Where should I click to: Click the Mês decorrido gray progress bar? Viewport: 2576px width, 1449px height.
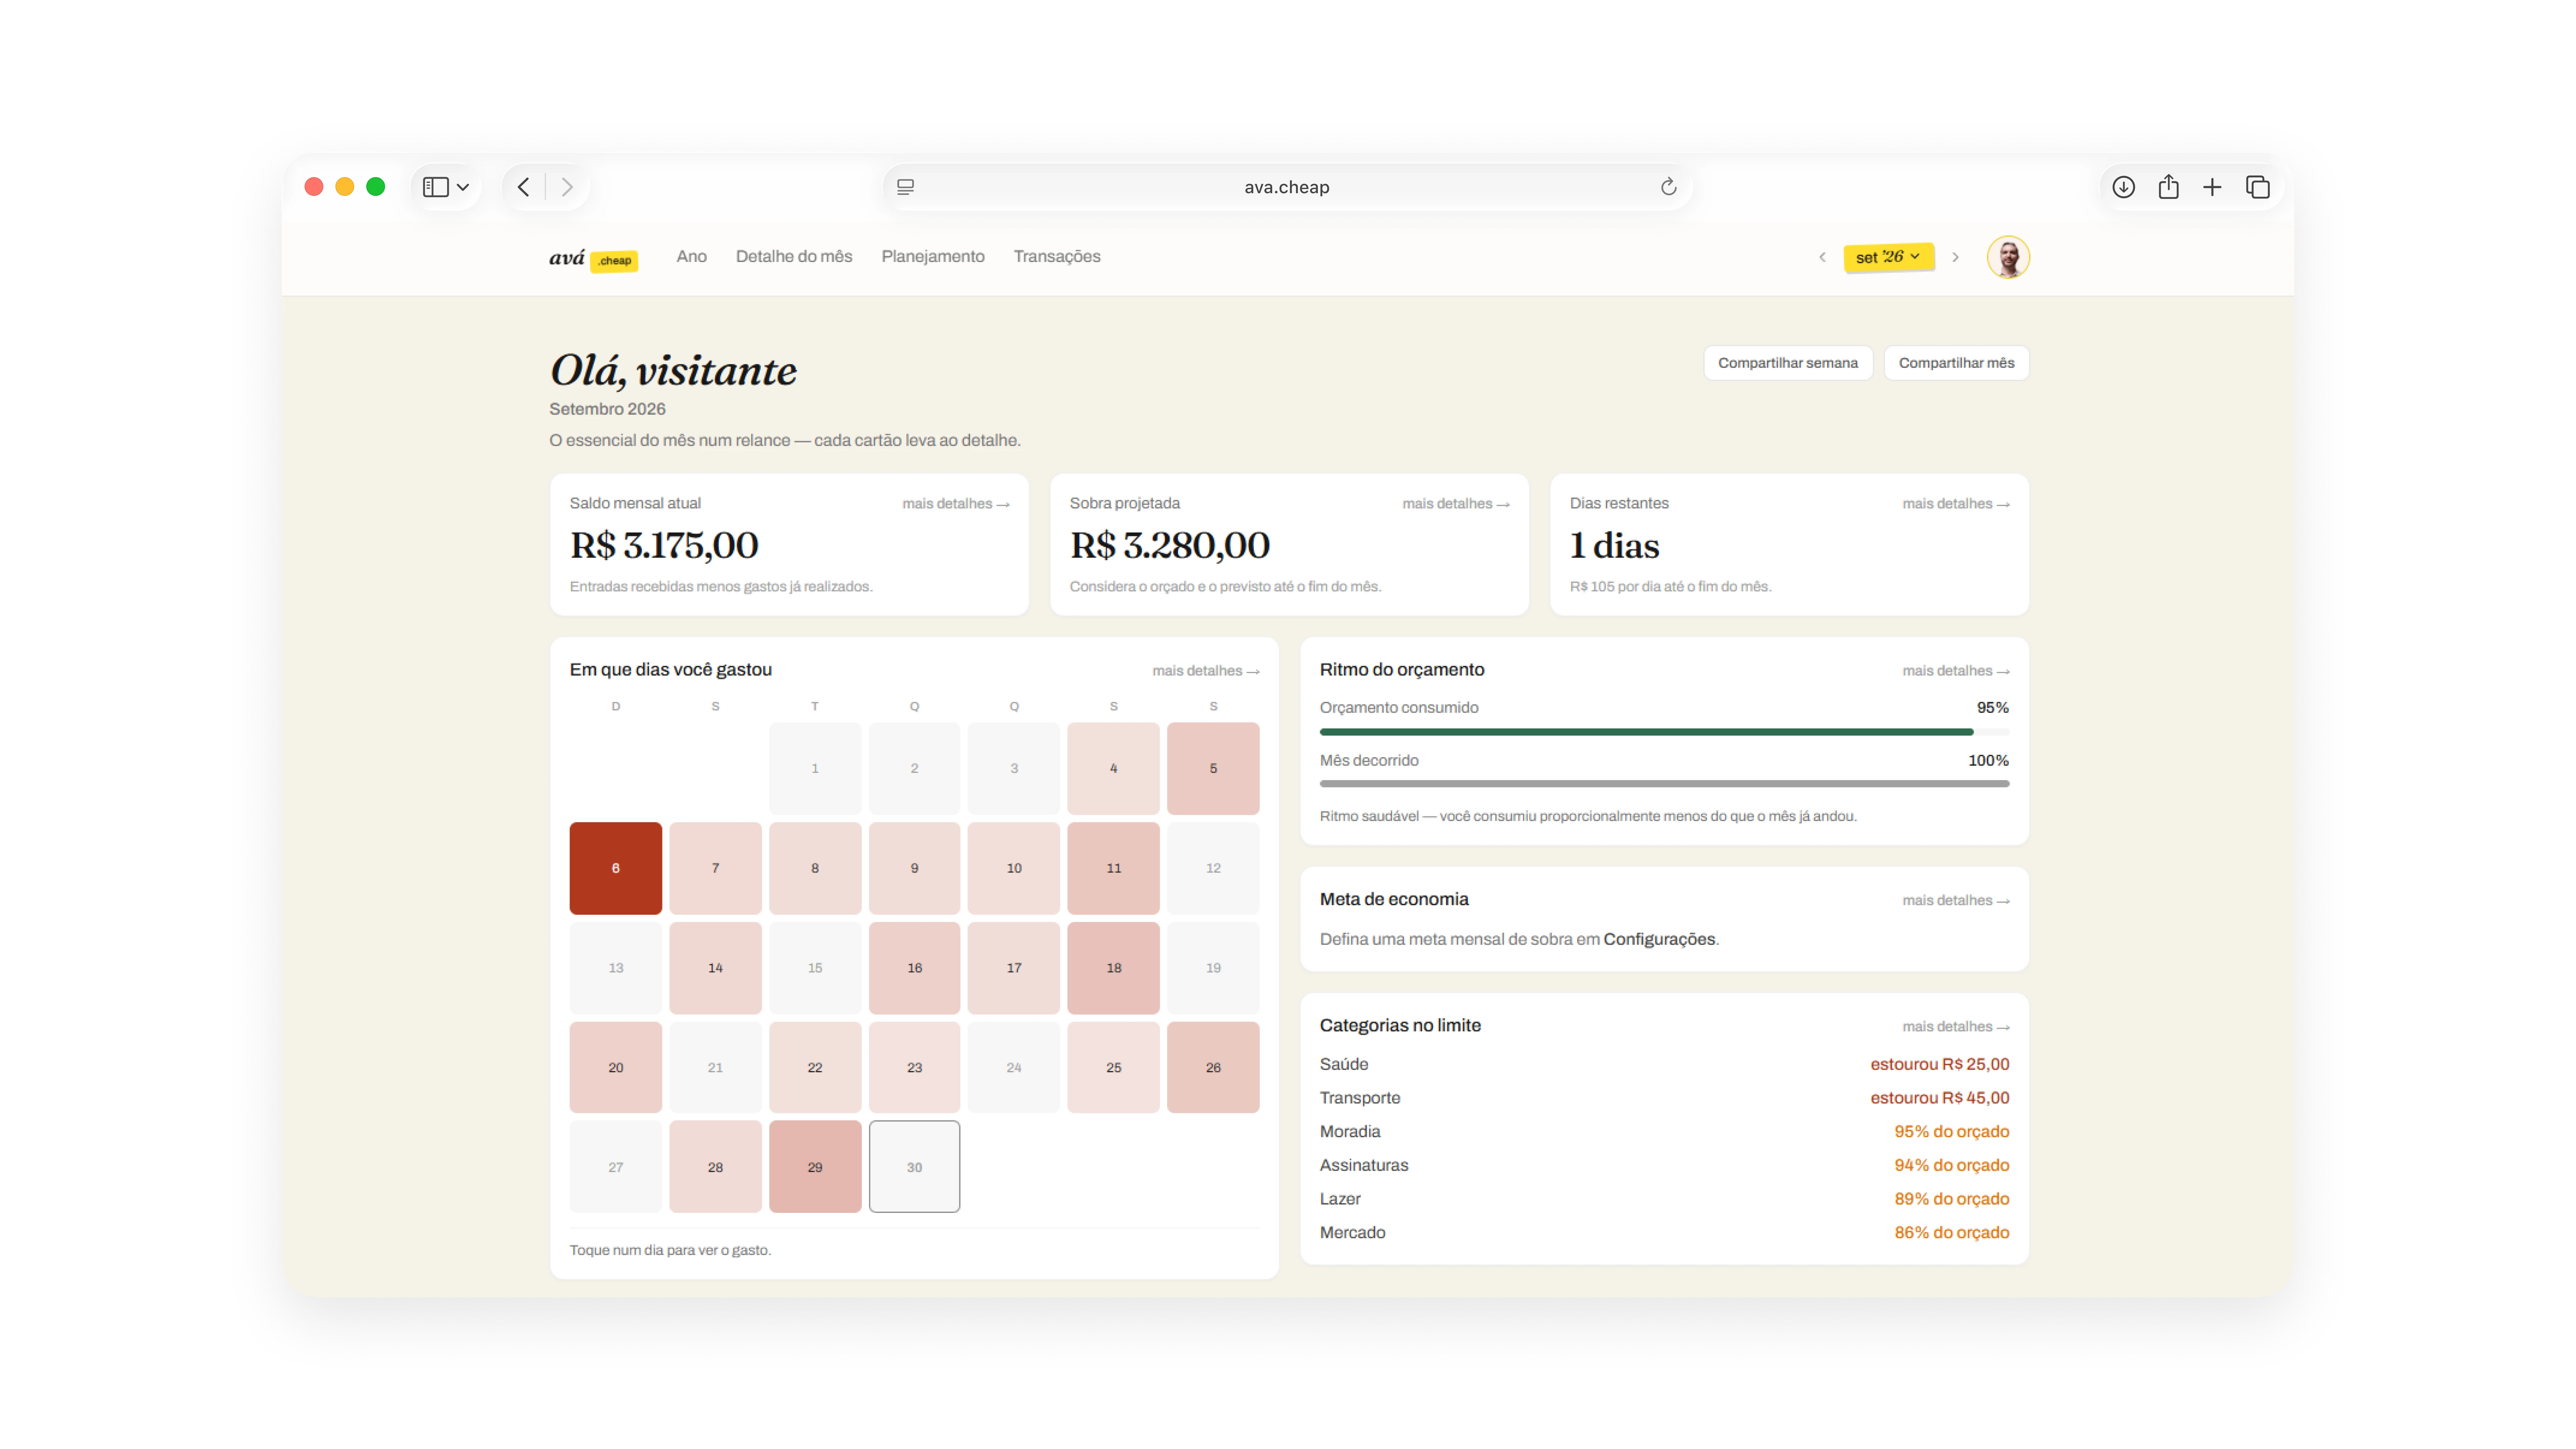[1664, 784]
